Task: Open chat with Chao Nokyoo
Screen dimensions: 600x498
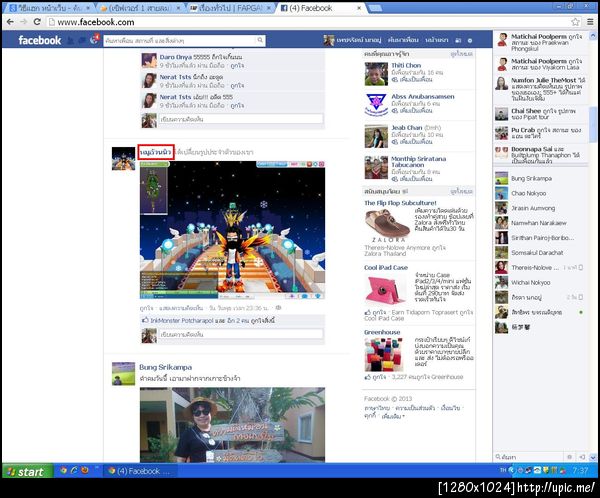Action: [x=540, y=193]
